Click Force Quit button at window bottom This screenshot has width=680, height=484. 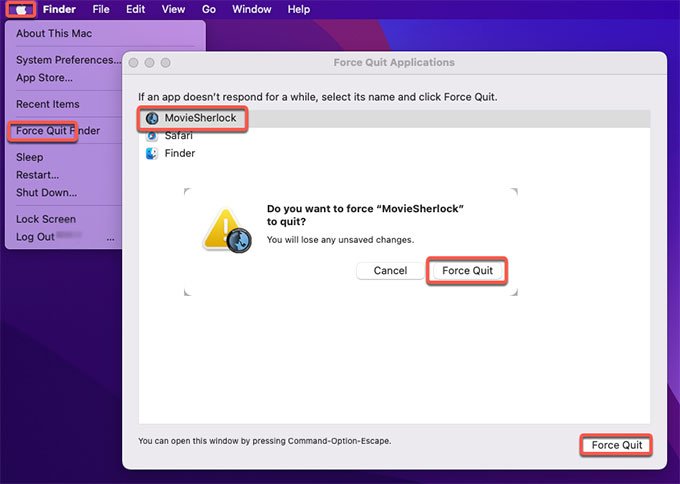pyautogui.click(x=616, y=445)
